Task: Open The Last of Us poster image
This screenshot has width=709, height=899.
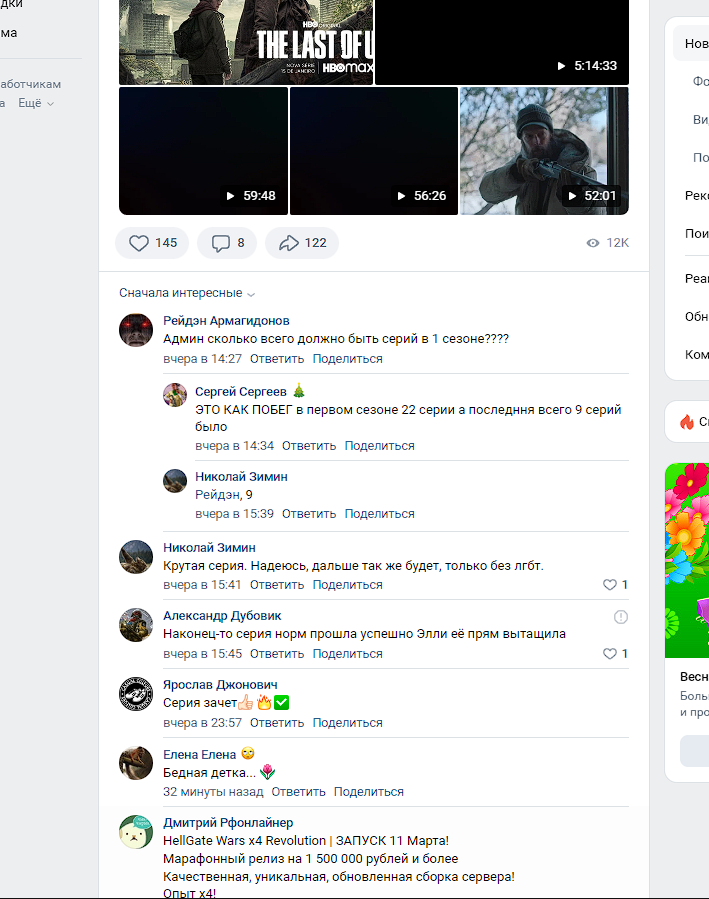Action: (x=246, y=42)
